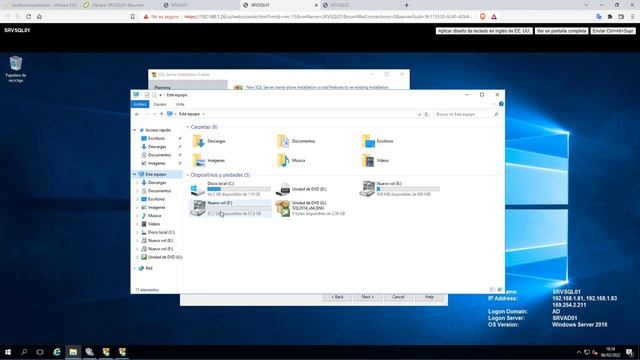Switch to large icons view in Explorer status bar
Viewport: 640px width, 360px height.
coord(500,289)
